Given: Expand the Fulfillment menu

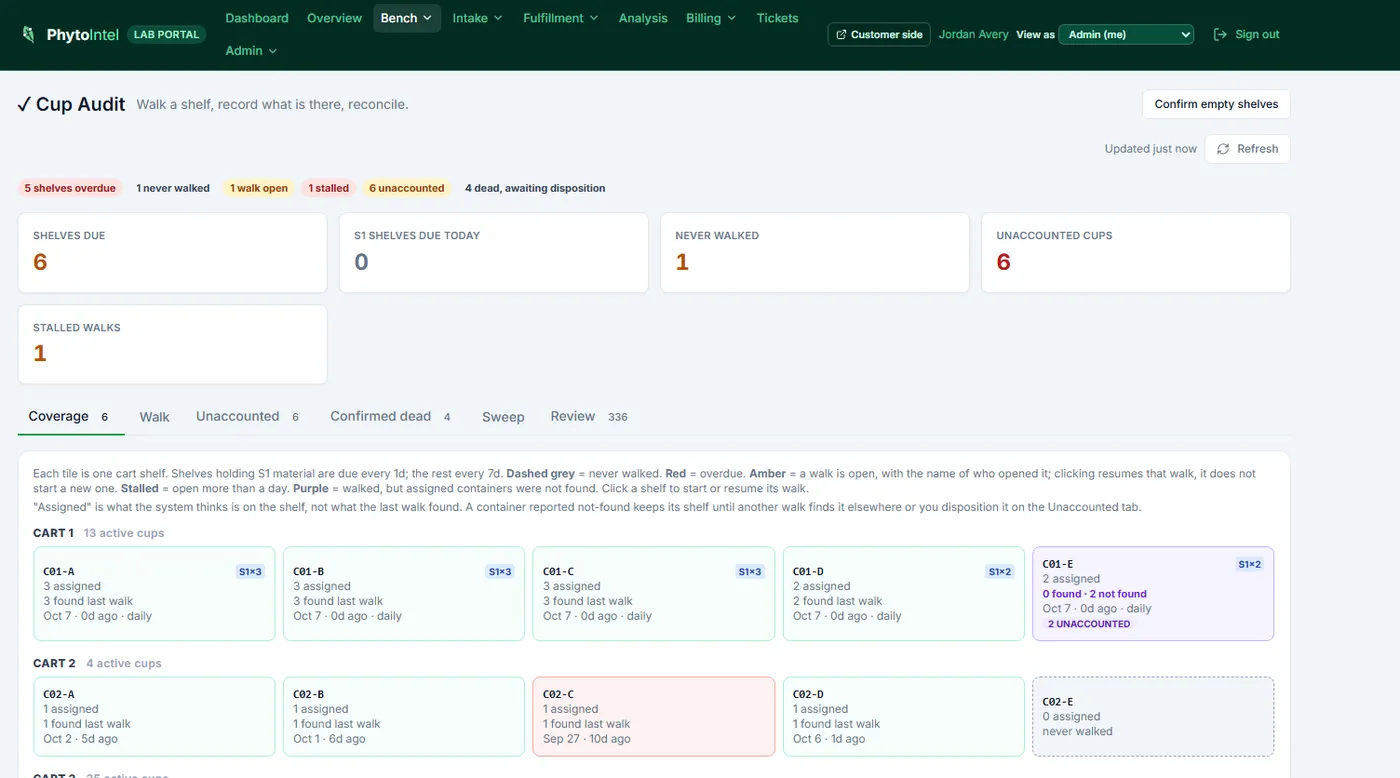Looking at the screenshot, I should pos(561,18).
